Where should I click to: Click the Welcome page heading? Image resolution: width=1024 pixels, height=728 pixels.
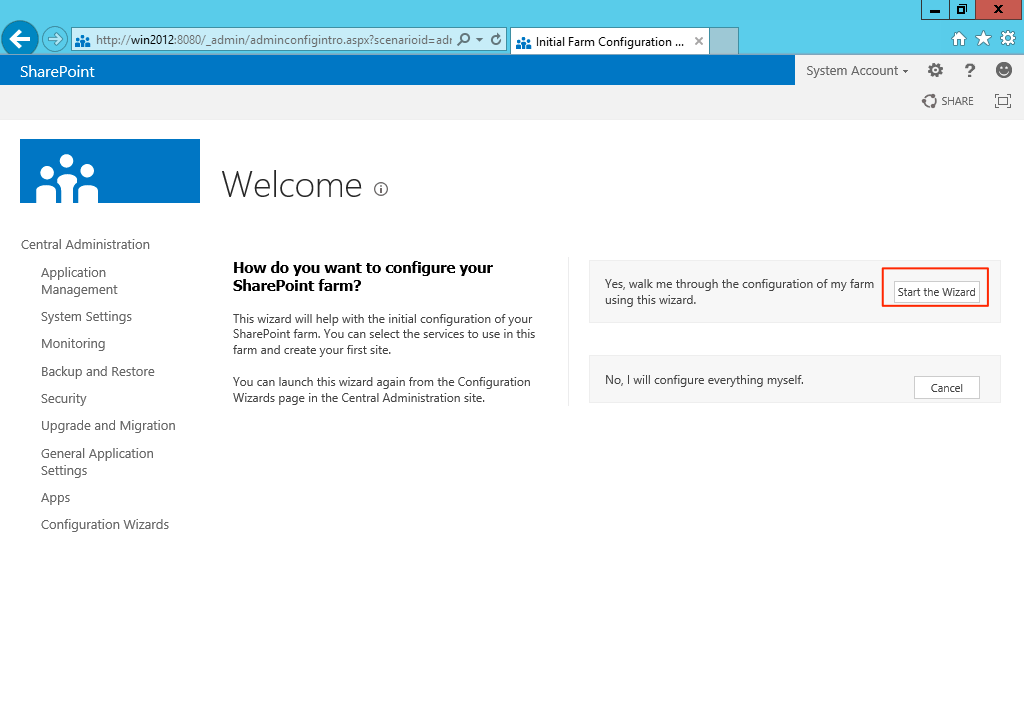(x=291, y=185)
